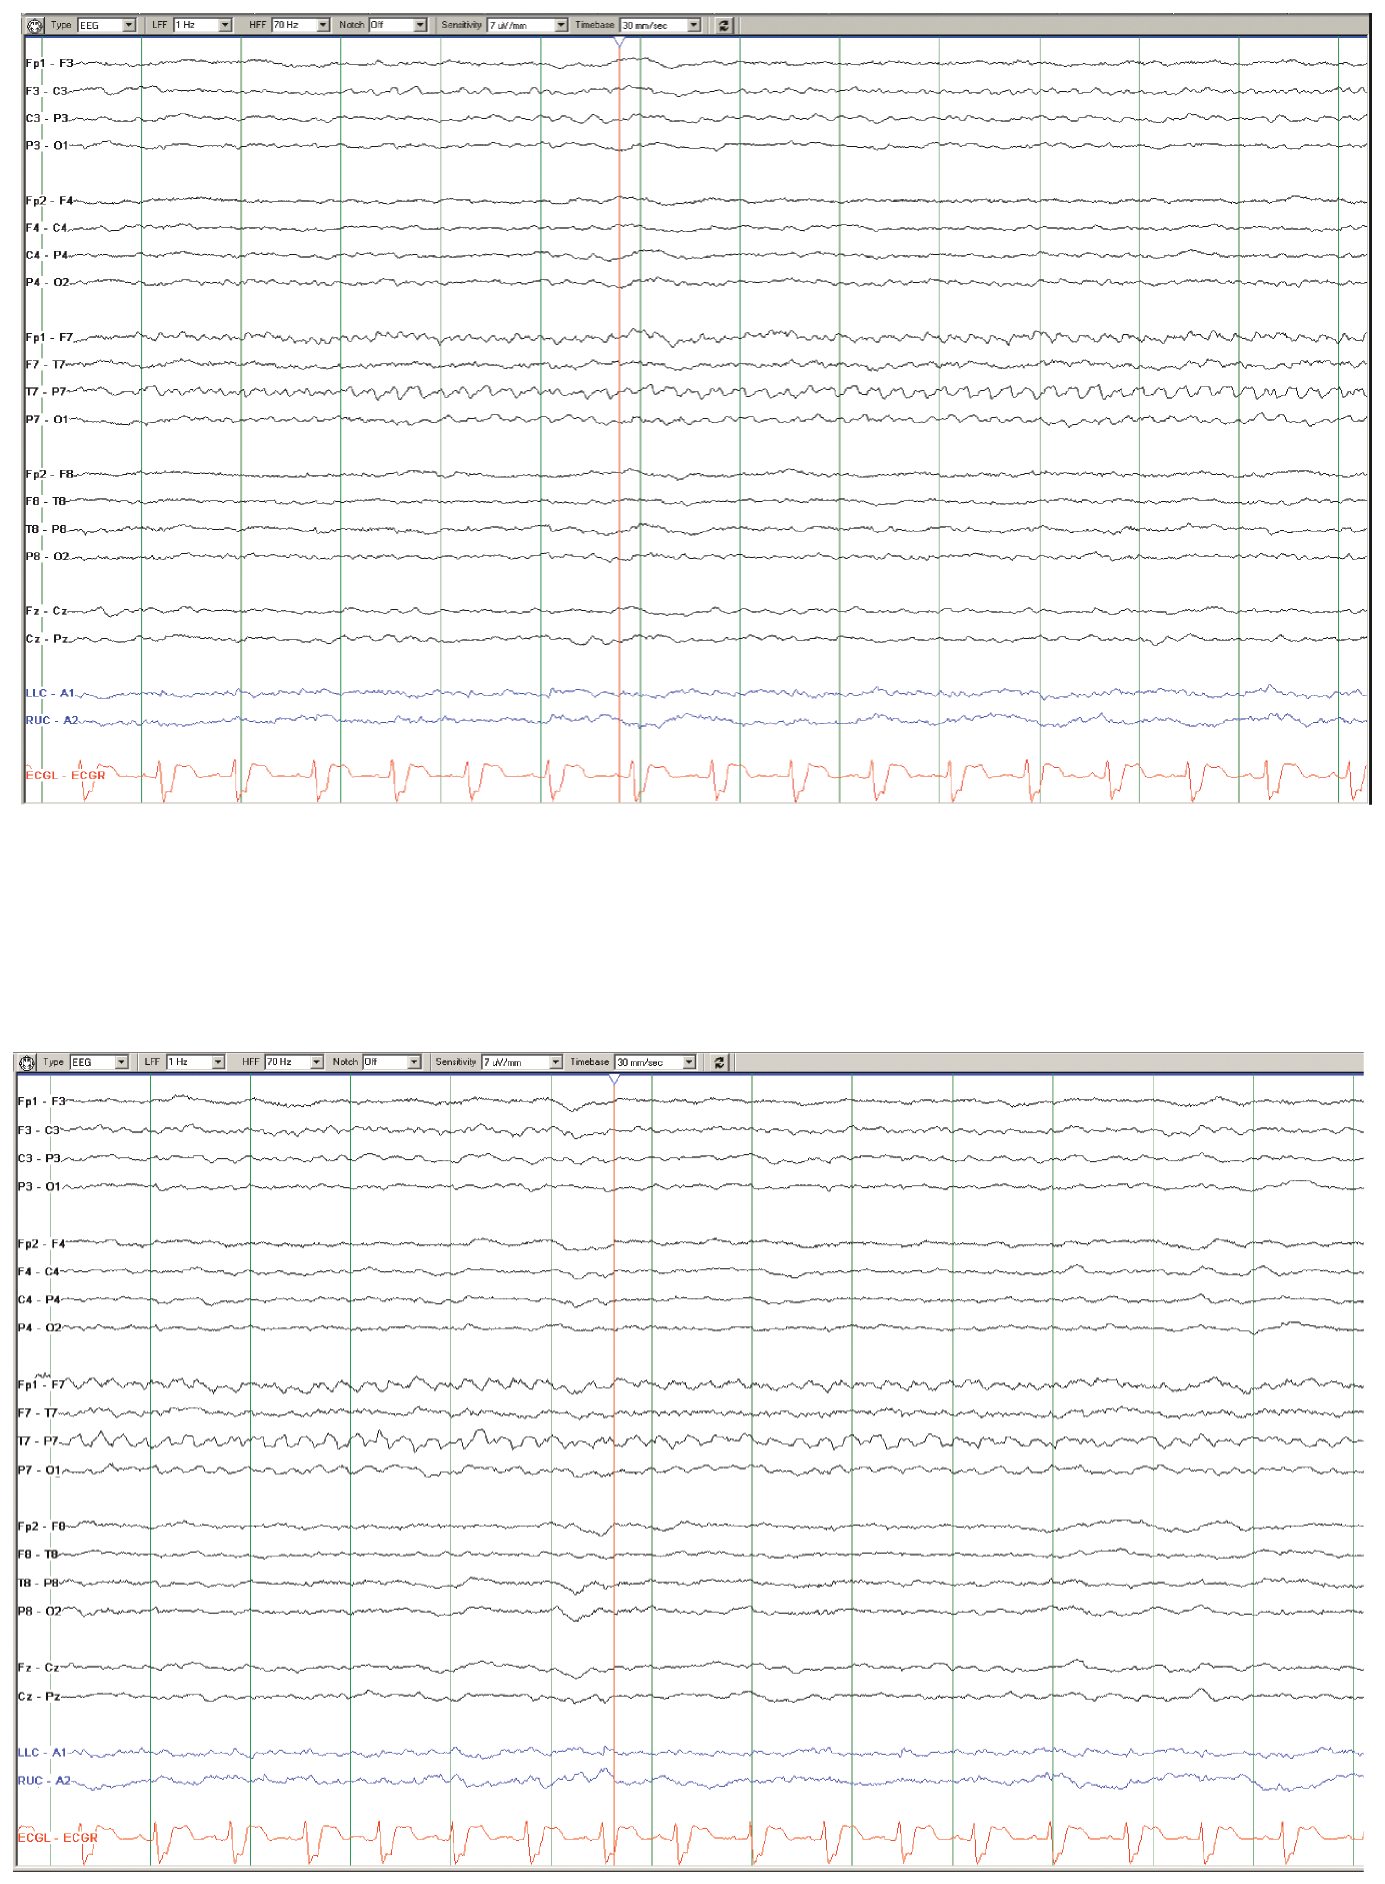This screenshot has width=1385, height=1884.
Task: Select the T7 - P7 channel label in lower panel
Action: coord(38,1440)
